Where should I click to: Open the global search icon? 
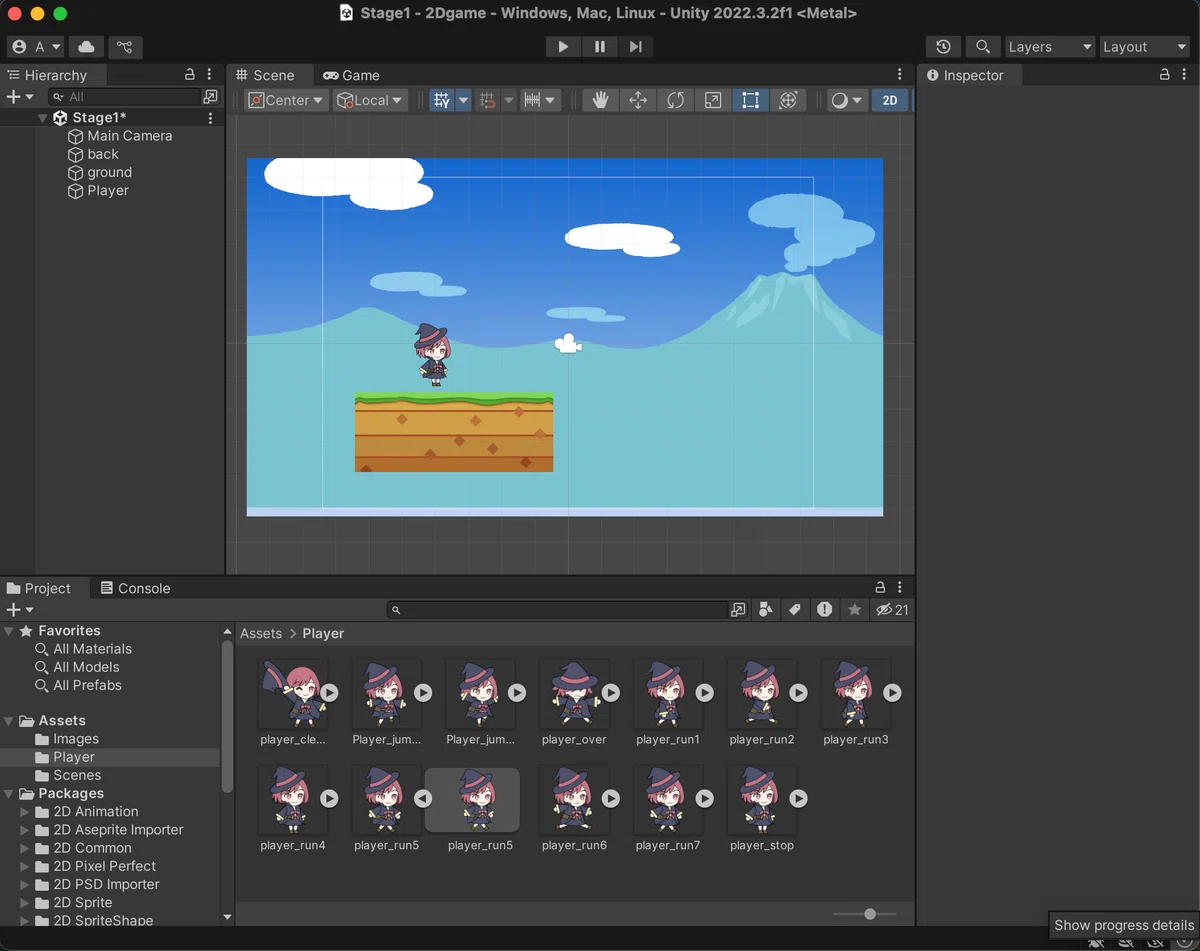(983, 47)
